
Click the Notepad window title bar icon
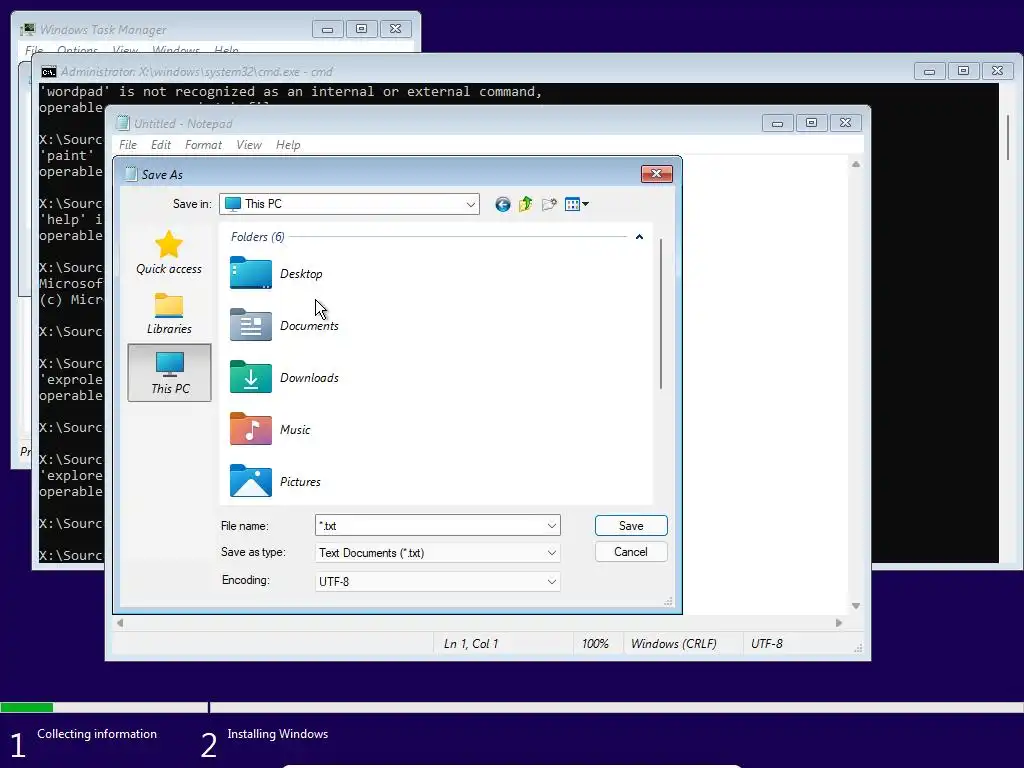122,123
